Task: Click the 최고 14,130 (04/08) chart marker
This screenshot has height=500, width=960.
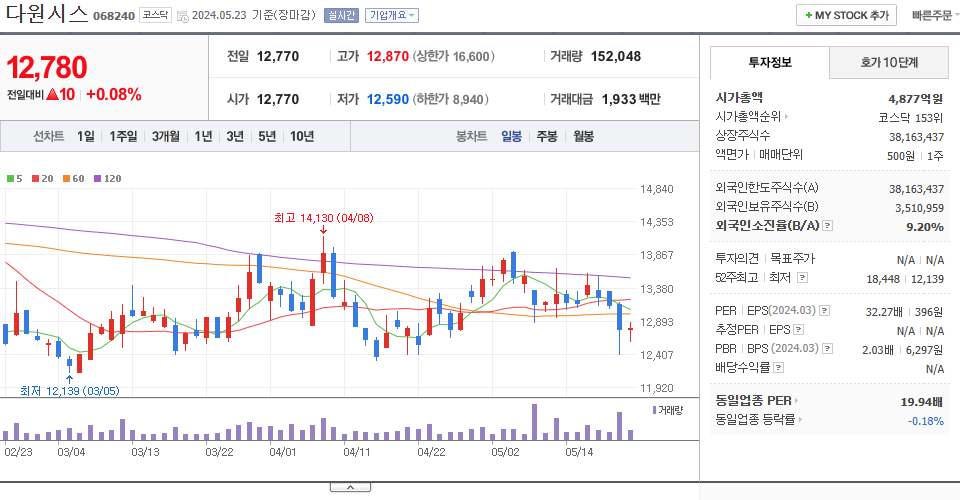Action: (323, 218)
